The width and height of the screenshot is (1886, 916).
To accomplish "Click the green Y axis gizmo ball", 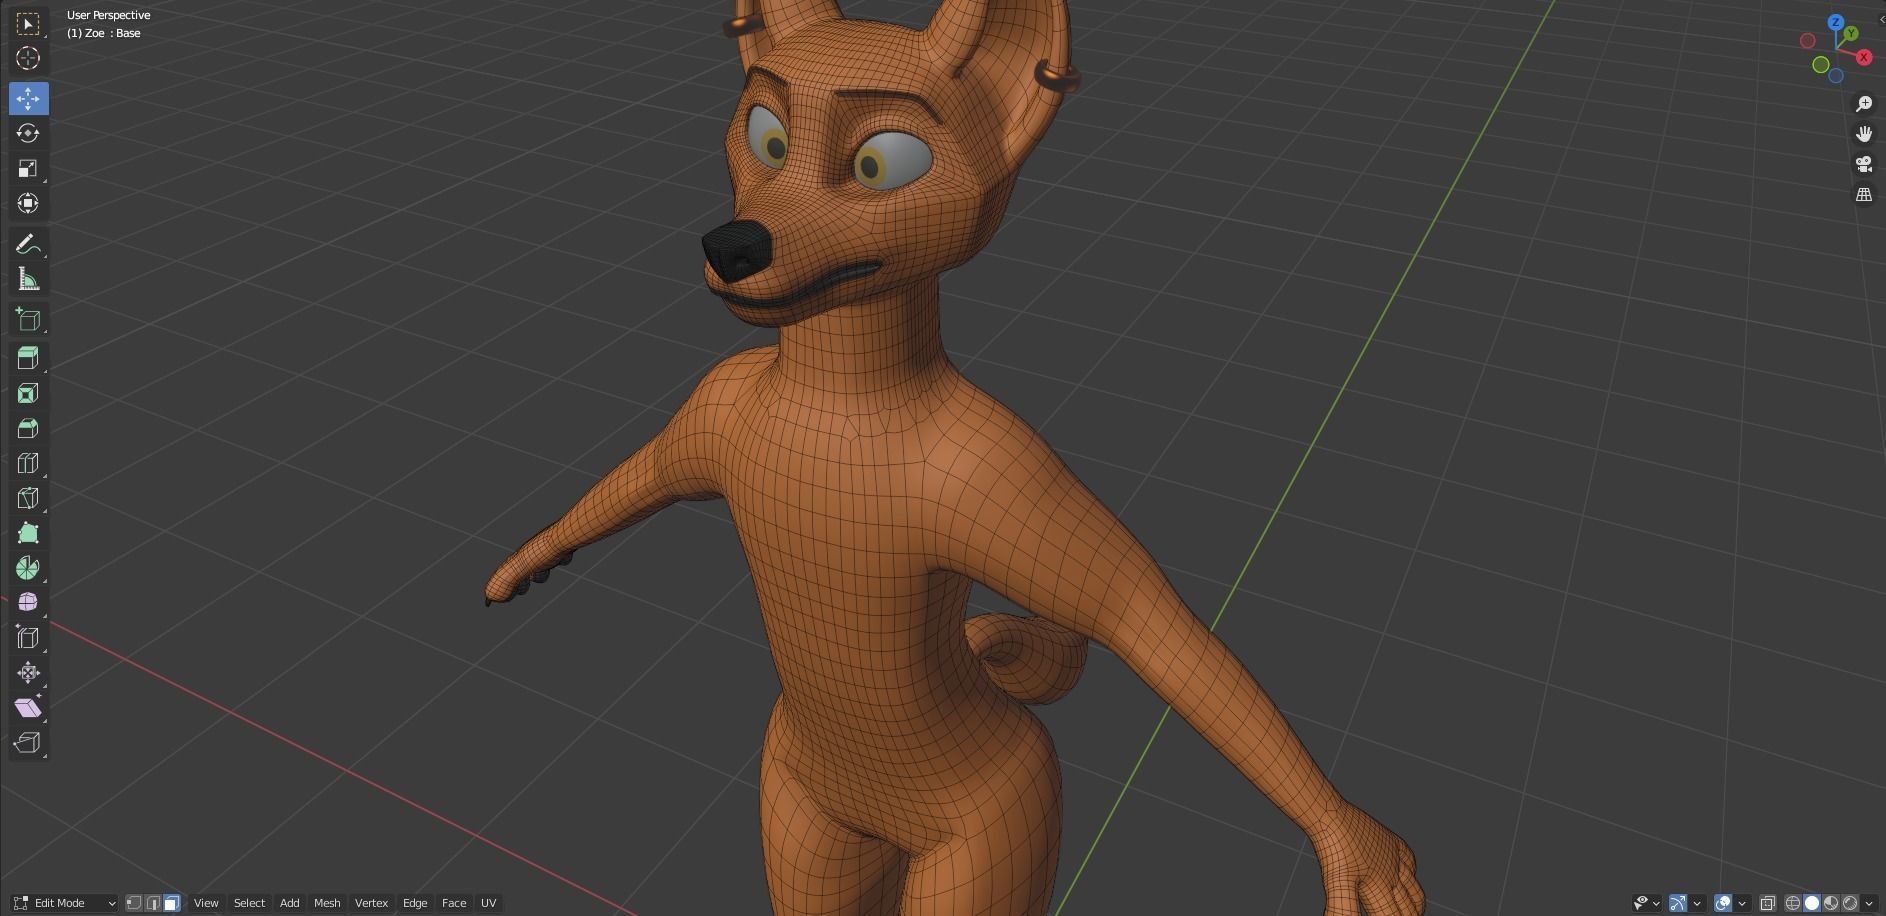I will tap(1851, 34).
